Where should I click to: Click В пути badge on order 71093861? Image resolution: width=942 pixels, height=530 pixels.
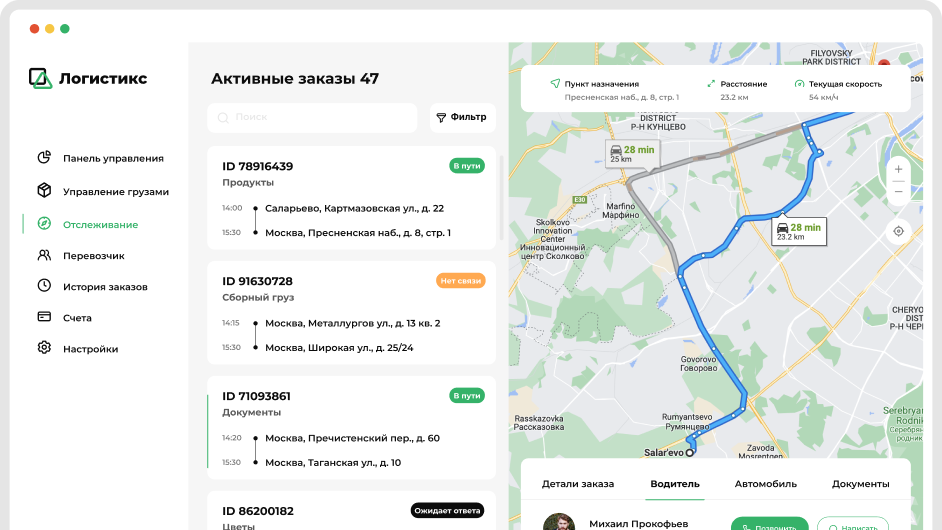467,395
